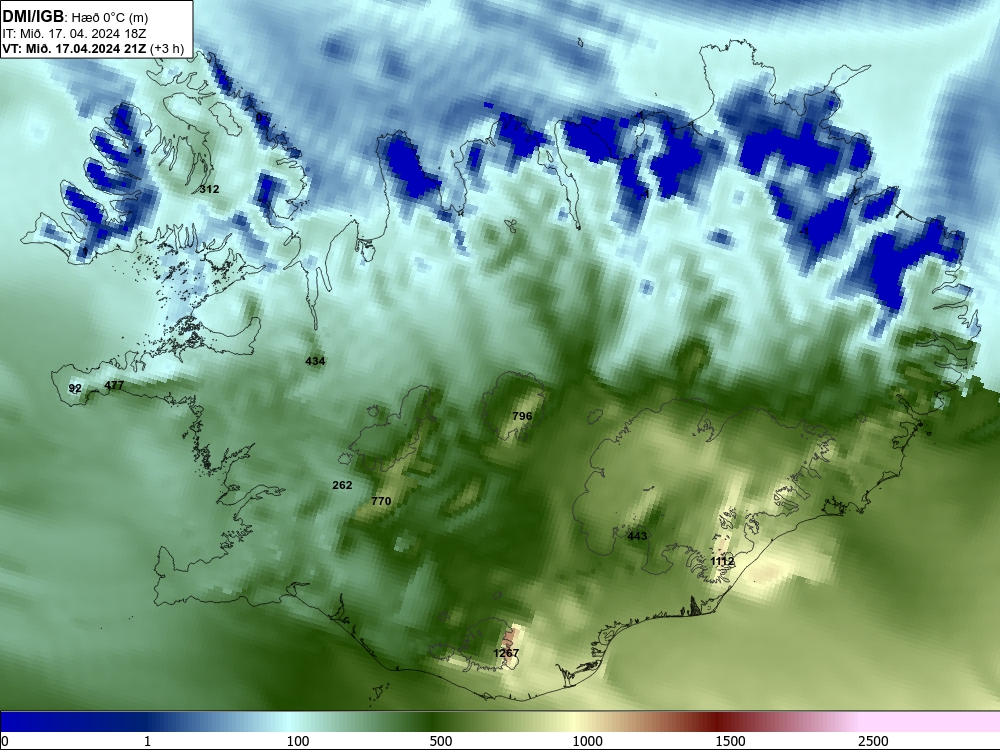The width and height of the screenshot is (1000, 750).
Task: Click the legend label 1
Action: point(147,741)
